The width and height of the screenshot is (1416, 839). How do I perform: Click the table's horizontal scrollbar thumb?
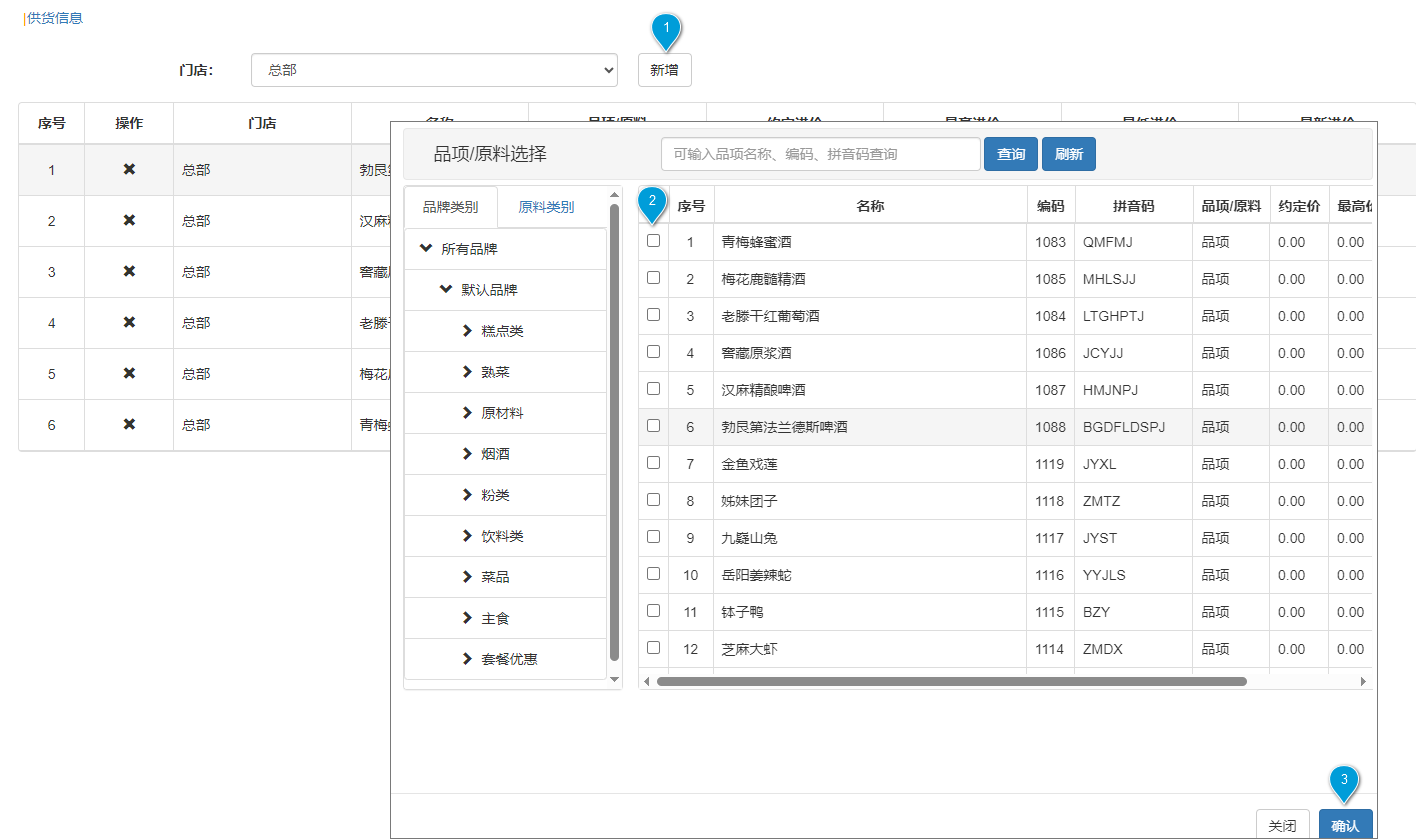pos(950,681)
